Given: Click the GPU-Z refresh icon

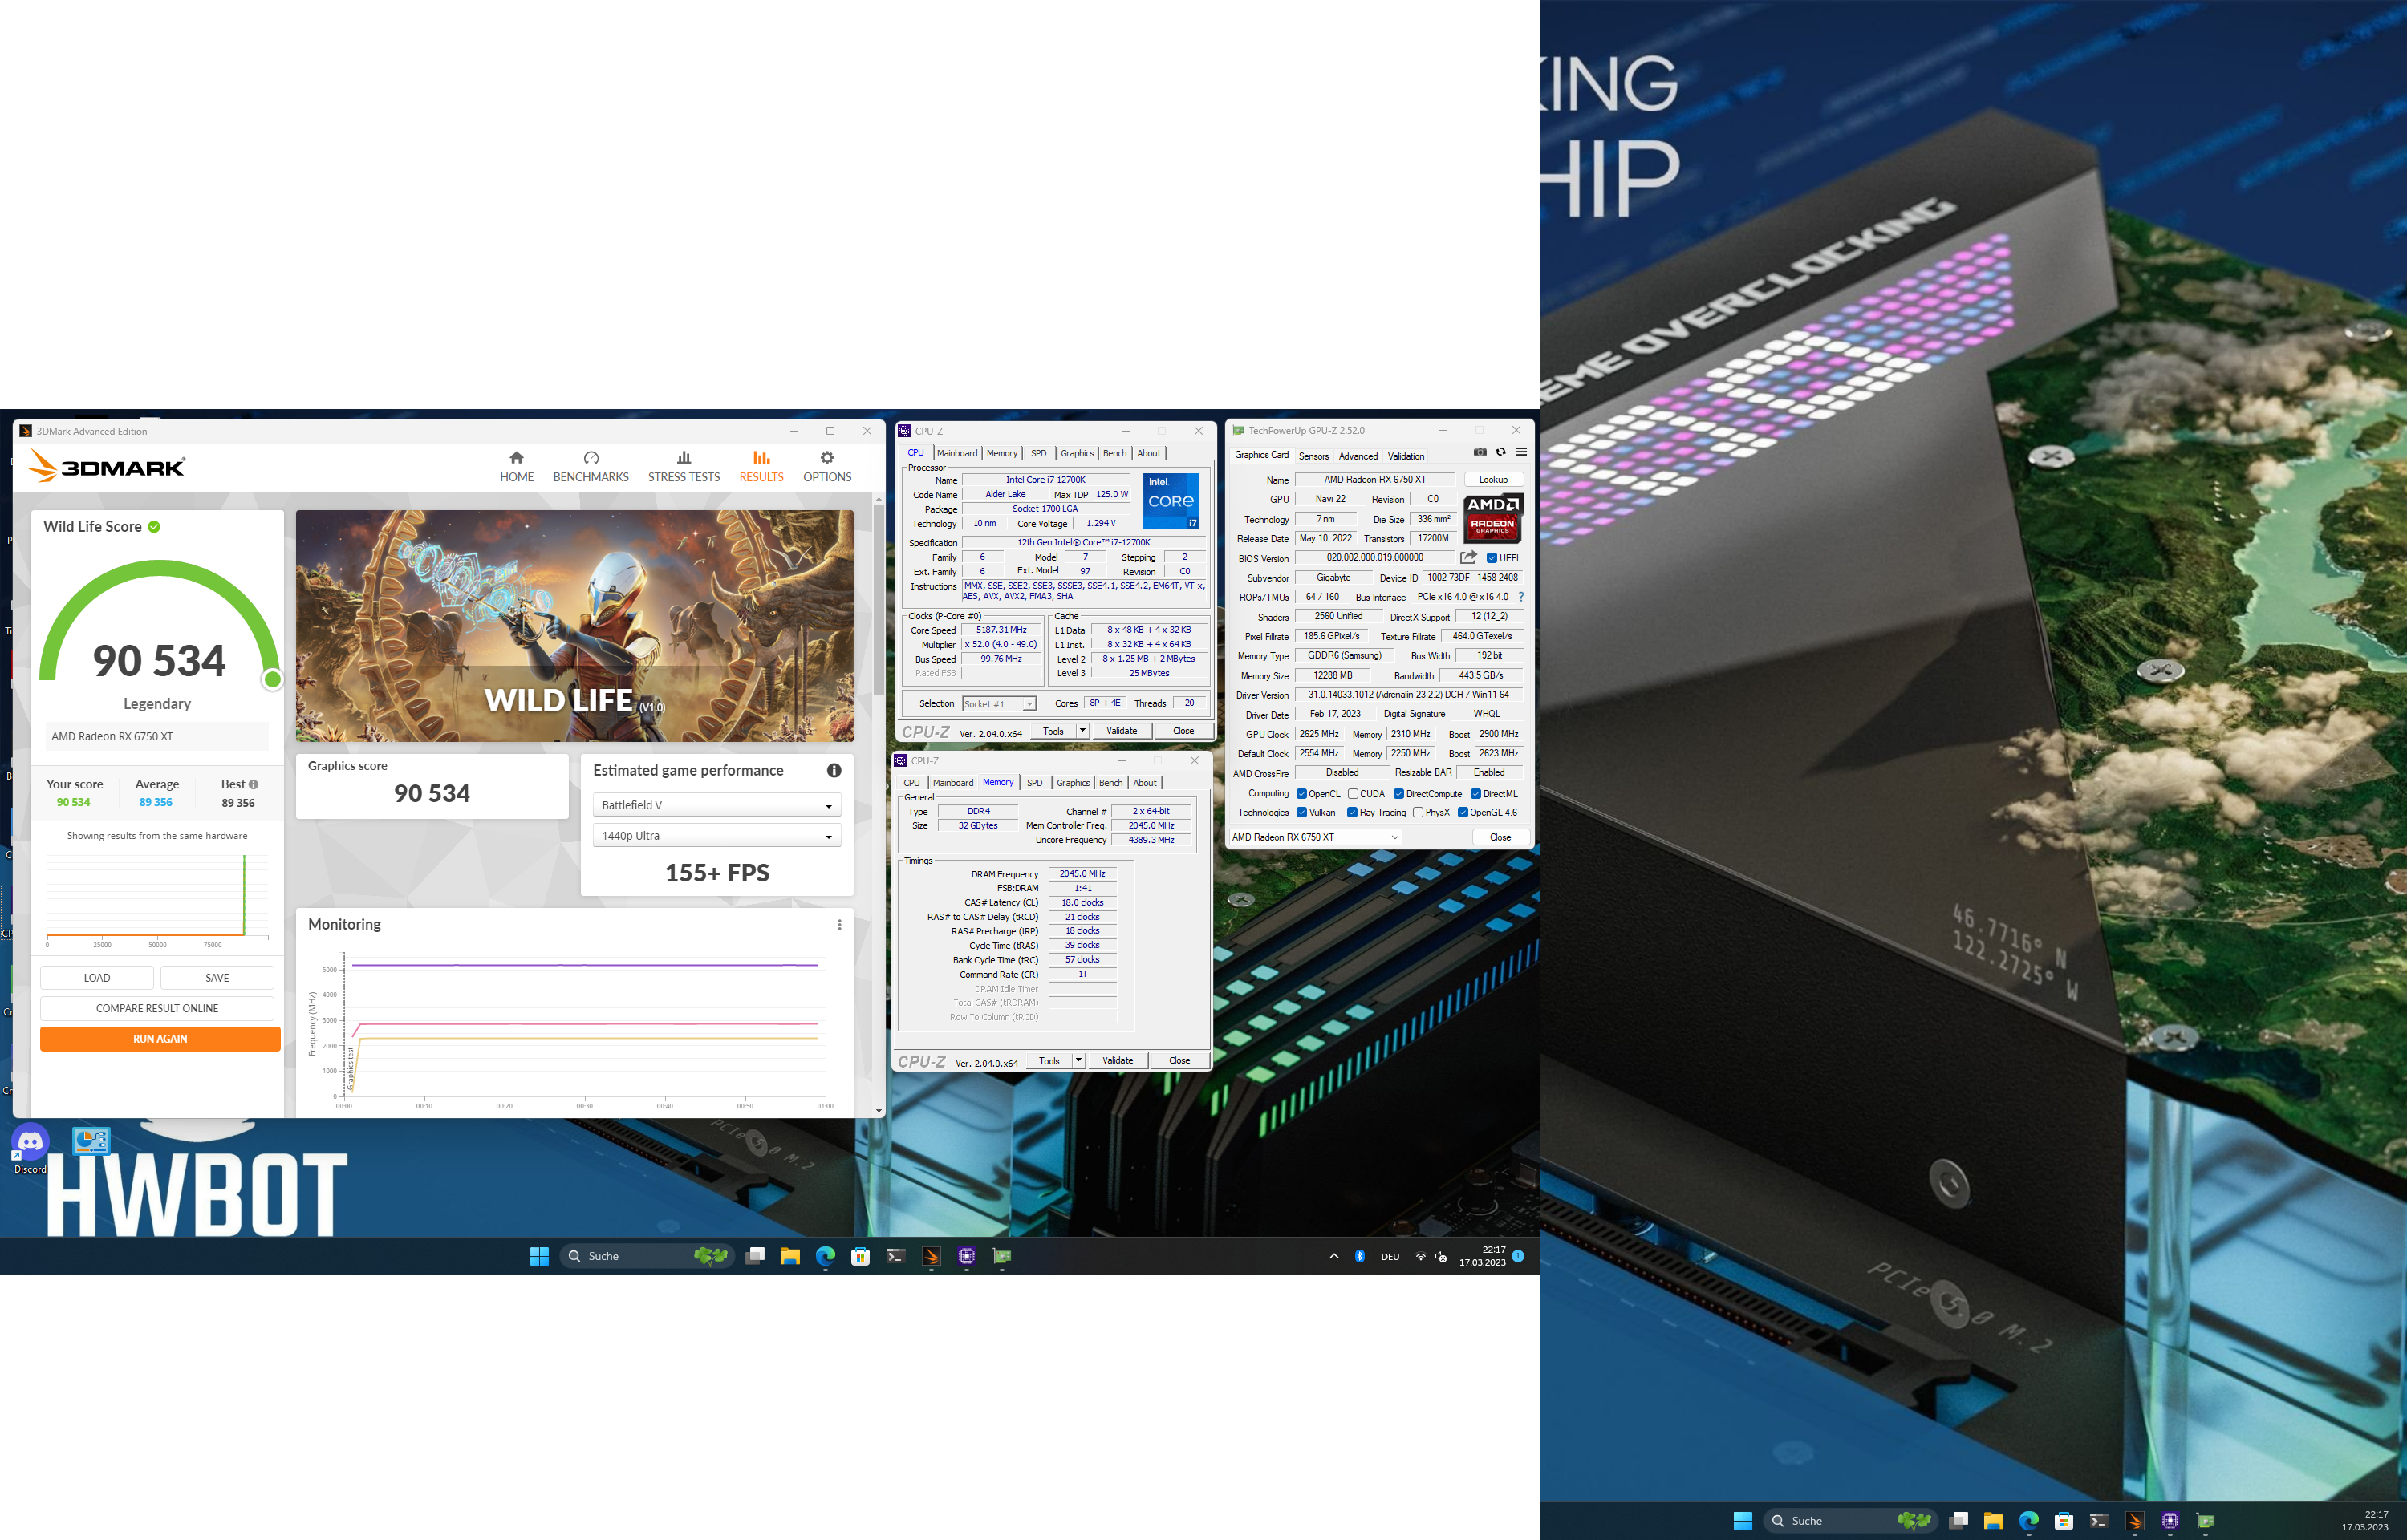Looking at the screenshot, I should click(1500, 452).
